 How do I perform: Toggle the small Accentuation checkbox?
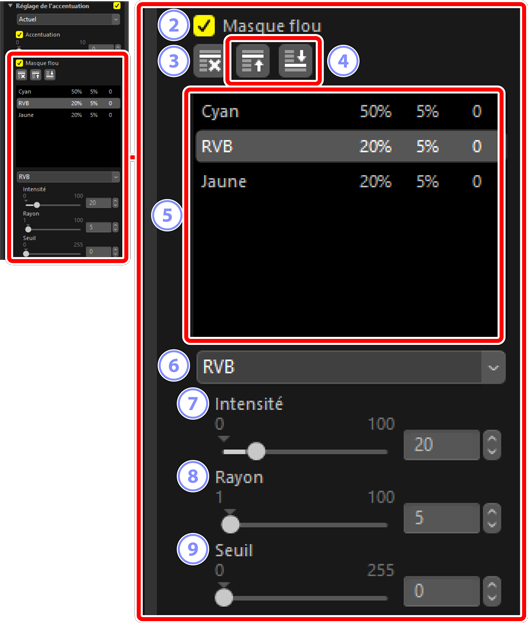[x=19, y=35]
